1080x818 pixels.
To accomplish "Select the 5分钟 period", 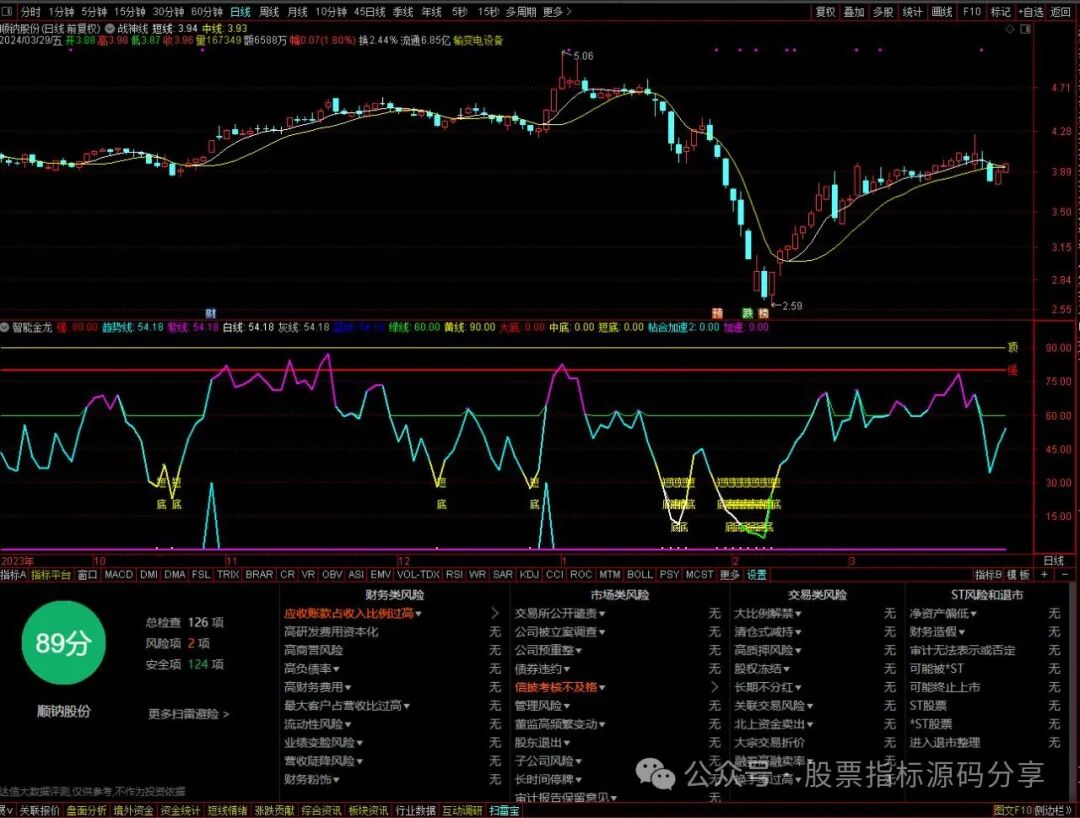I will [94, 12].
